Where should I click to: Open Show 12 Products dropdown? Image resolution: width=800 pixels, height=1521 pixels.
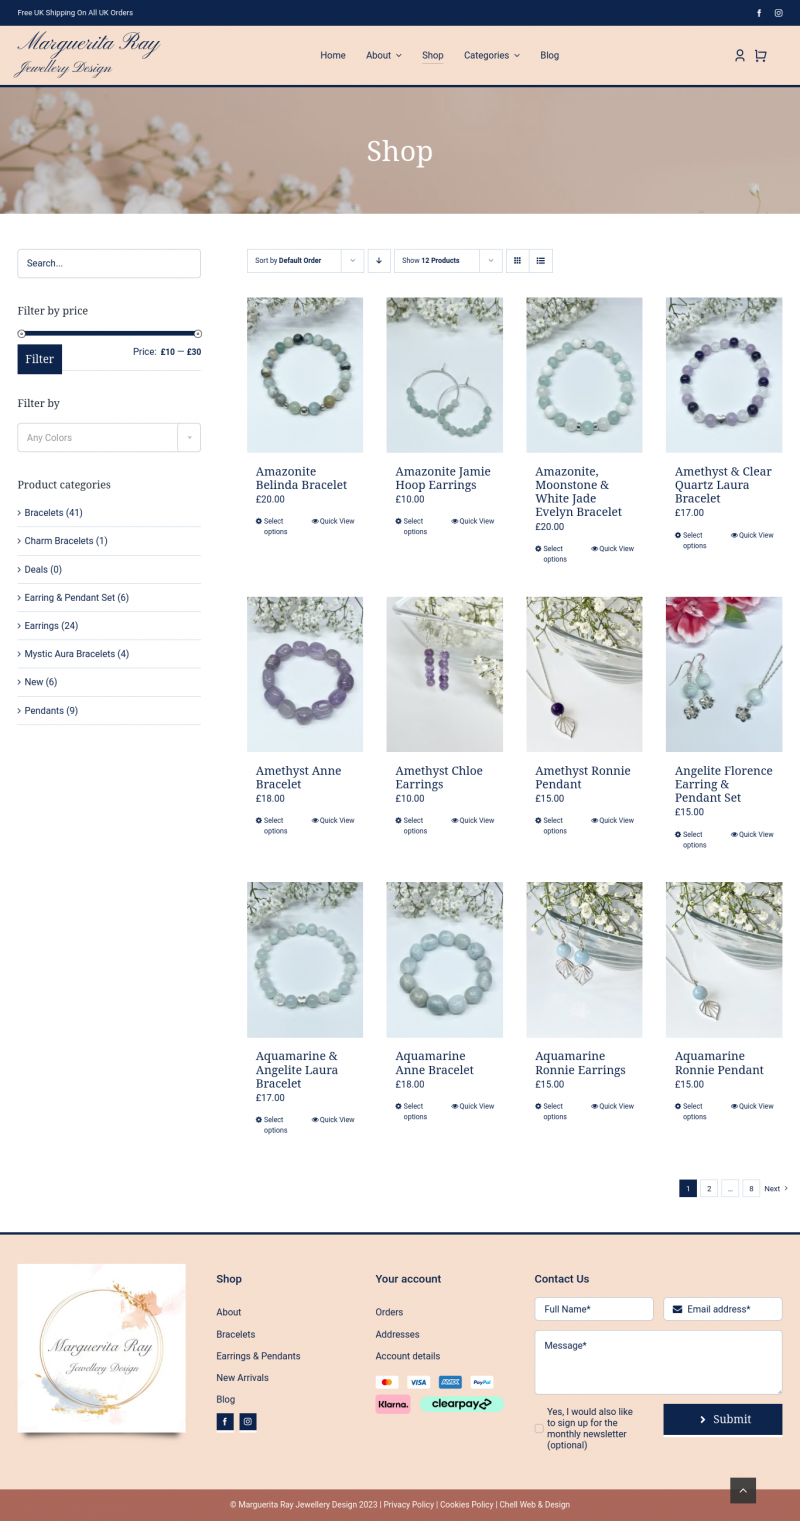tap(448, 261)
